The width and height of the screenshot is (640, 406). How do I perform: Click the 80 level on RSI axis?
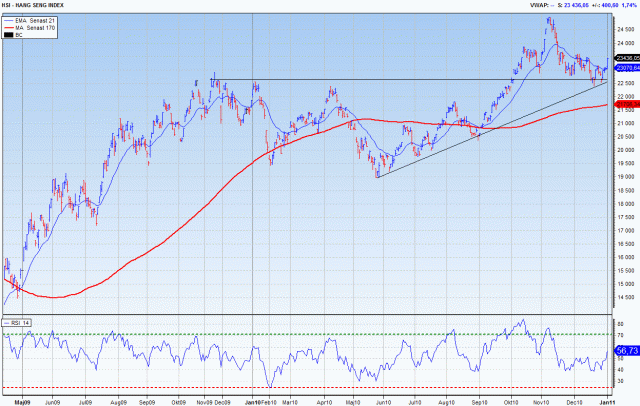click(x=620, y=326)
